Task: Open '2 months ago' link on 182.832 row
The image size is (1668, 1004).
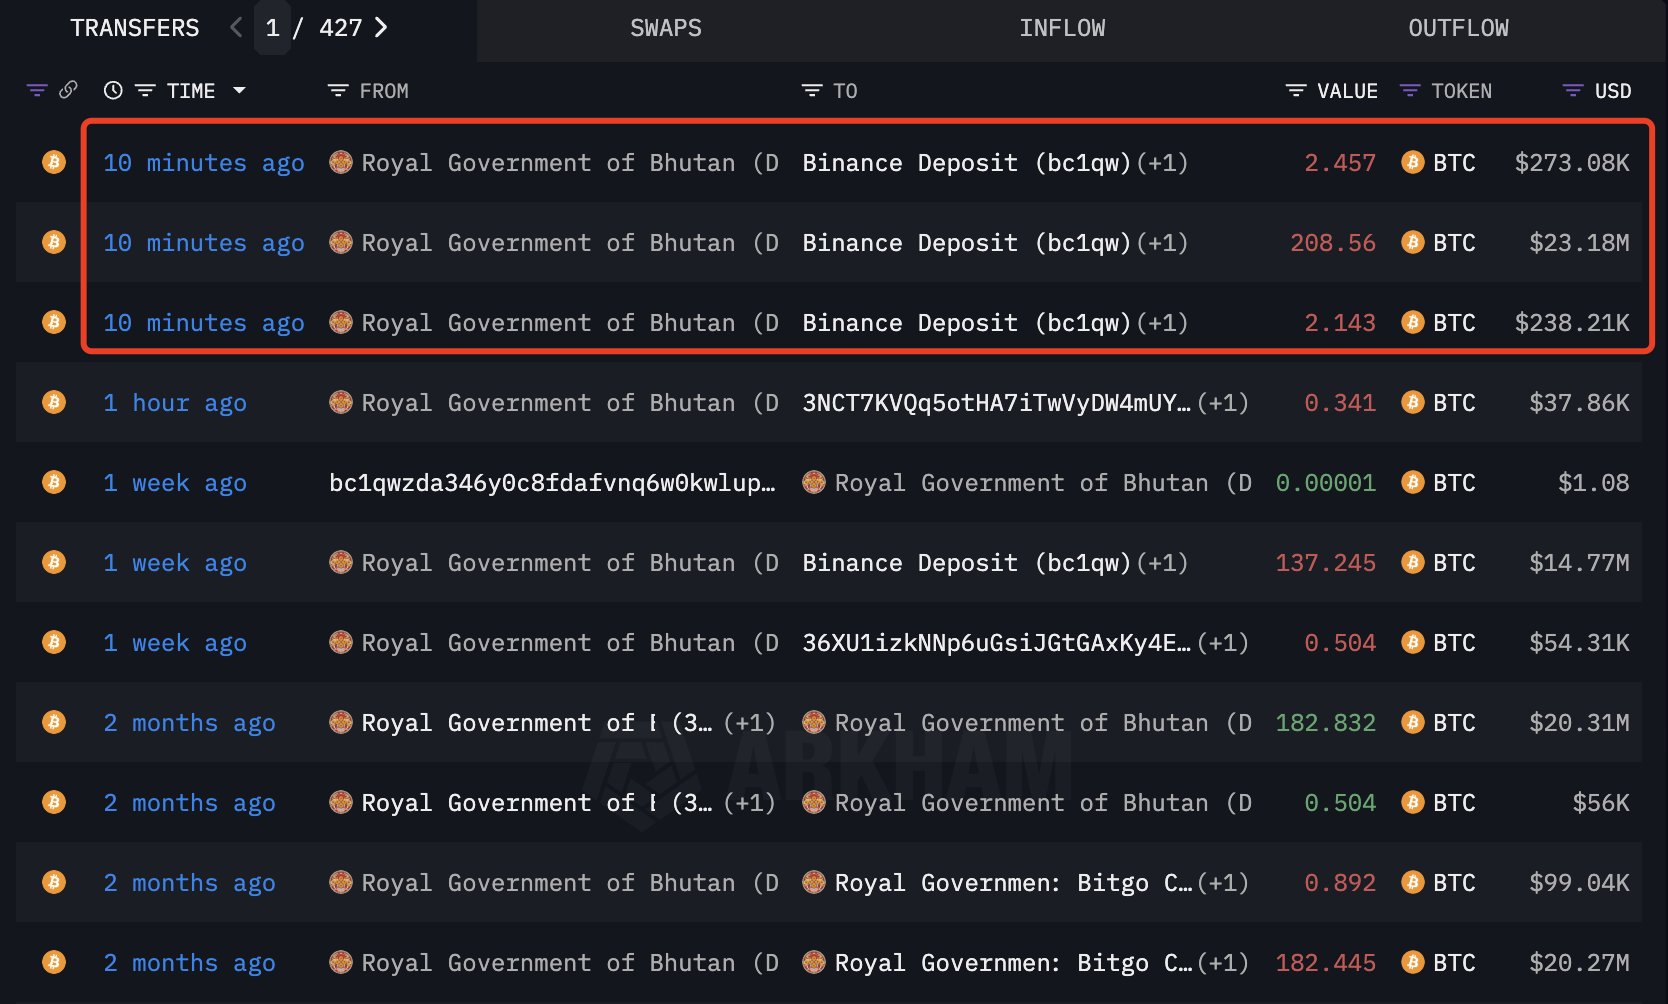Action: coord(189,723)
